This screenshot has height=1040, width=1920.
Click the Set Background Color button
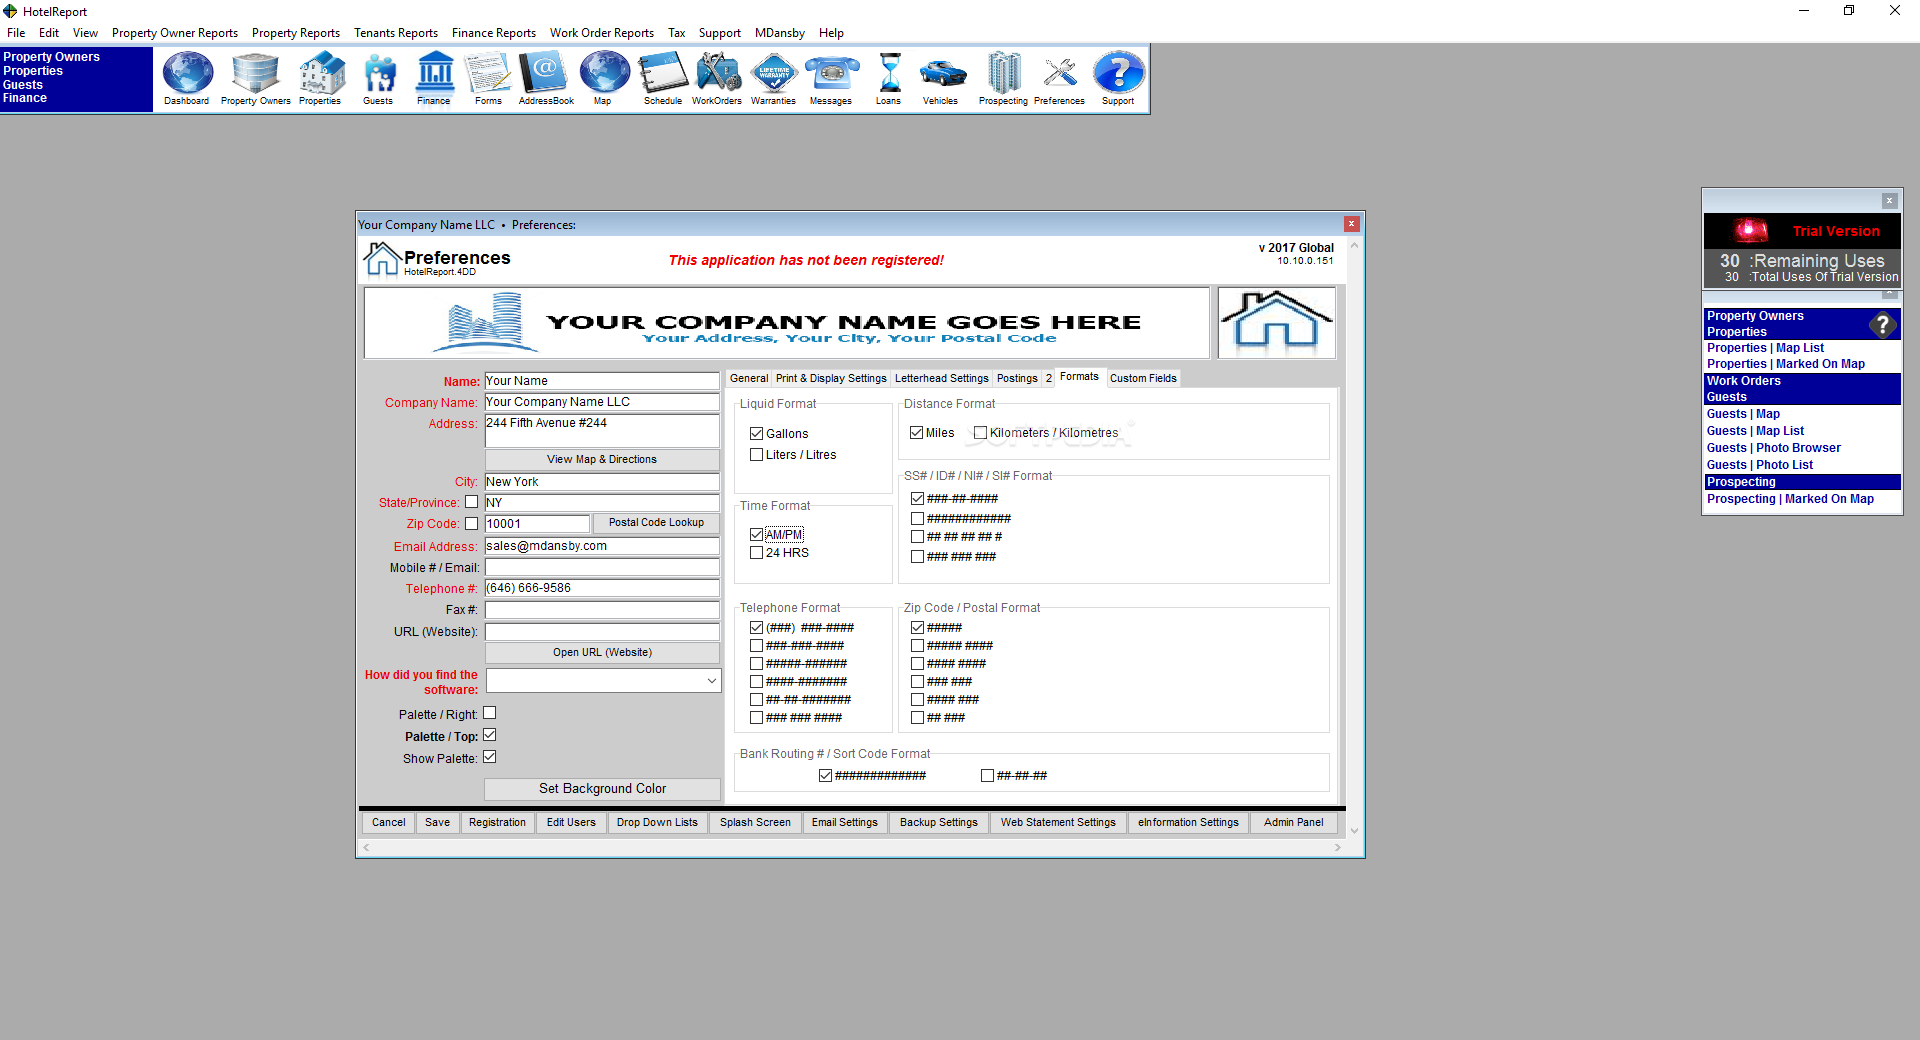(x=602, y=789)
